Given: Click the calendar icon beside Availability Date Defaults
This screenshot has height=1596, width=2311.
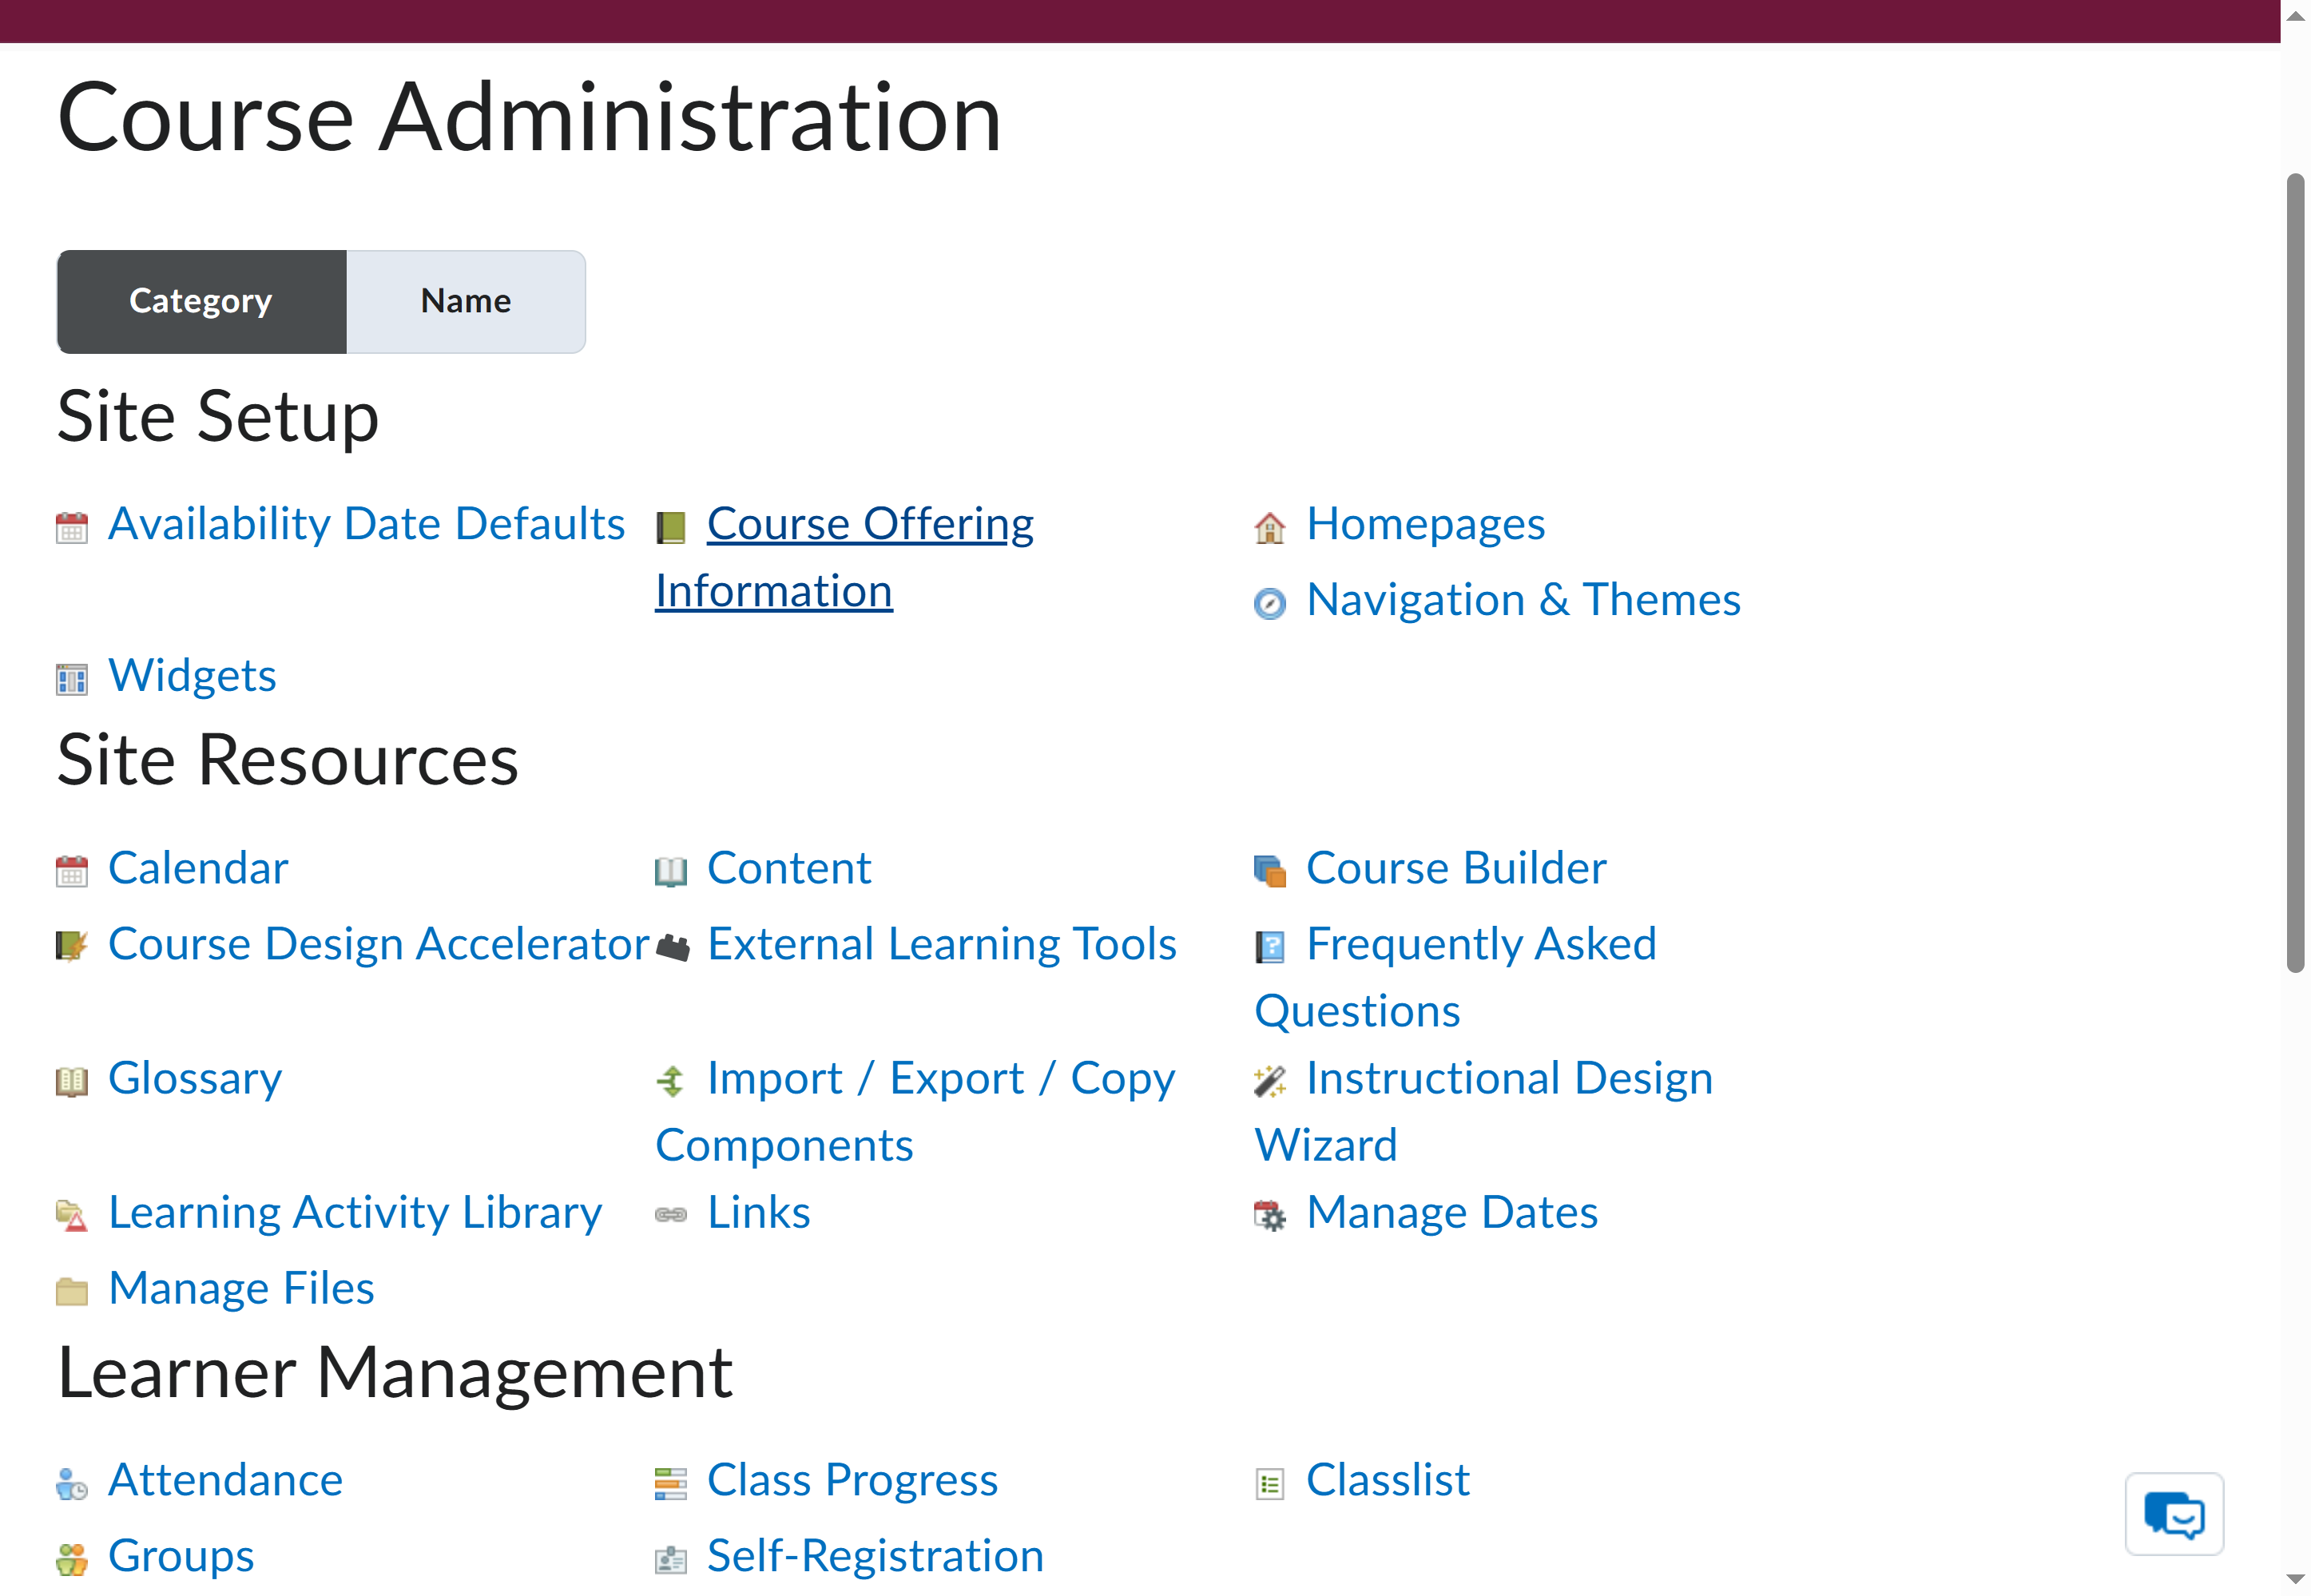Looking at the screenshot, I should (x=71, y=527).
